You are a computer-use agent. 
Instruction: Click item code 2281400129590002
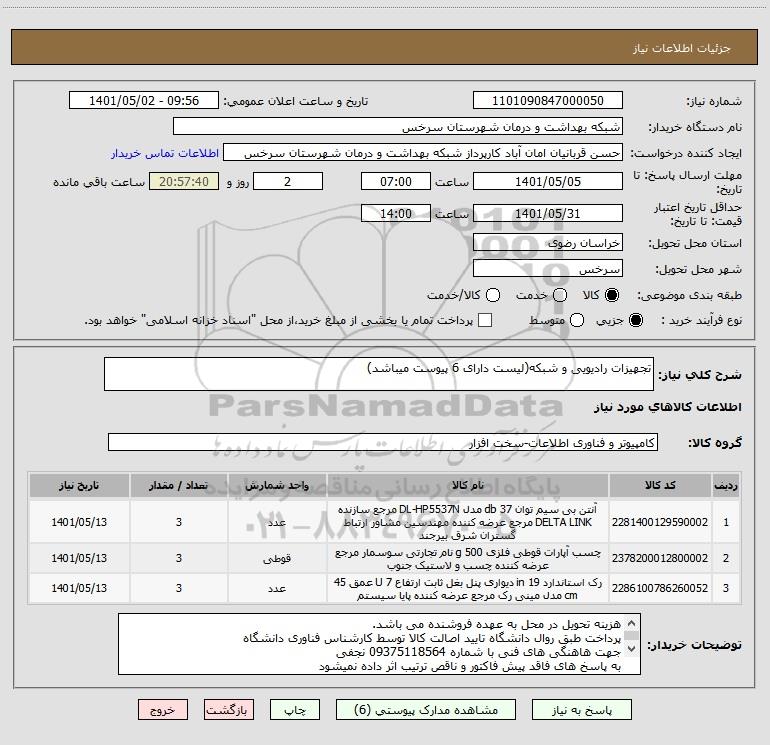pyautogui.click(x=660, y=522)
